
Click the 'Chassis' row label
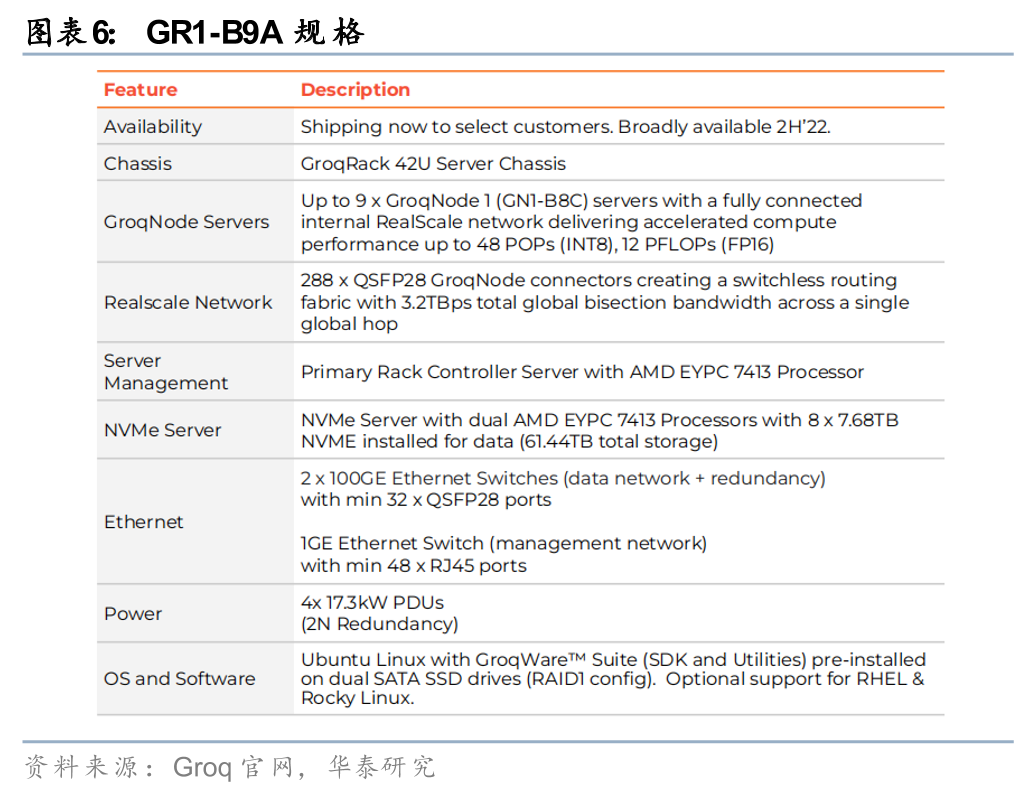tap(138, 164)
